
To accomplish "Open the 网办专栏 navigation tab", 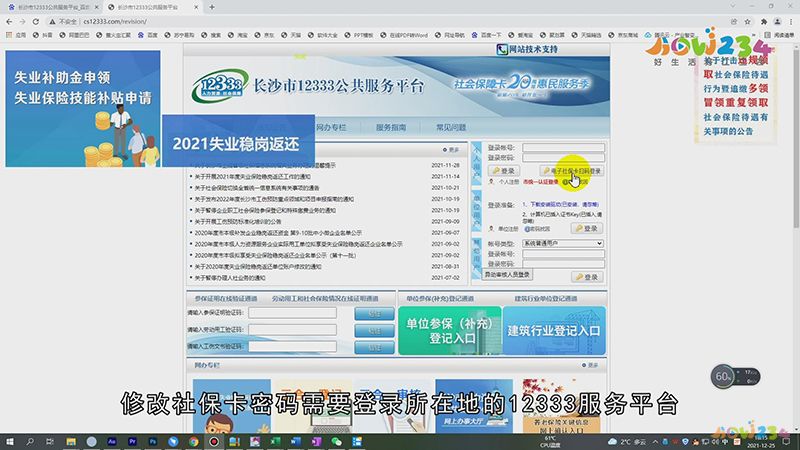I will coord(331,128).
